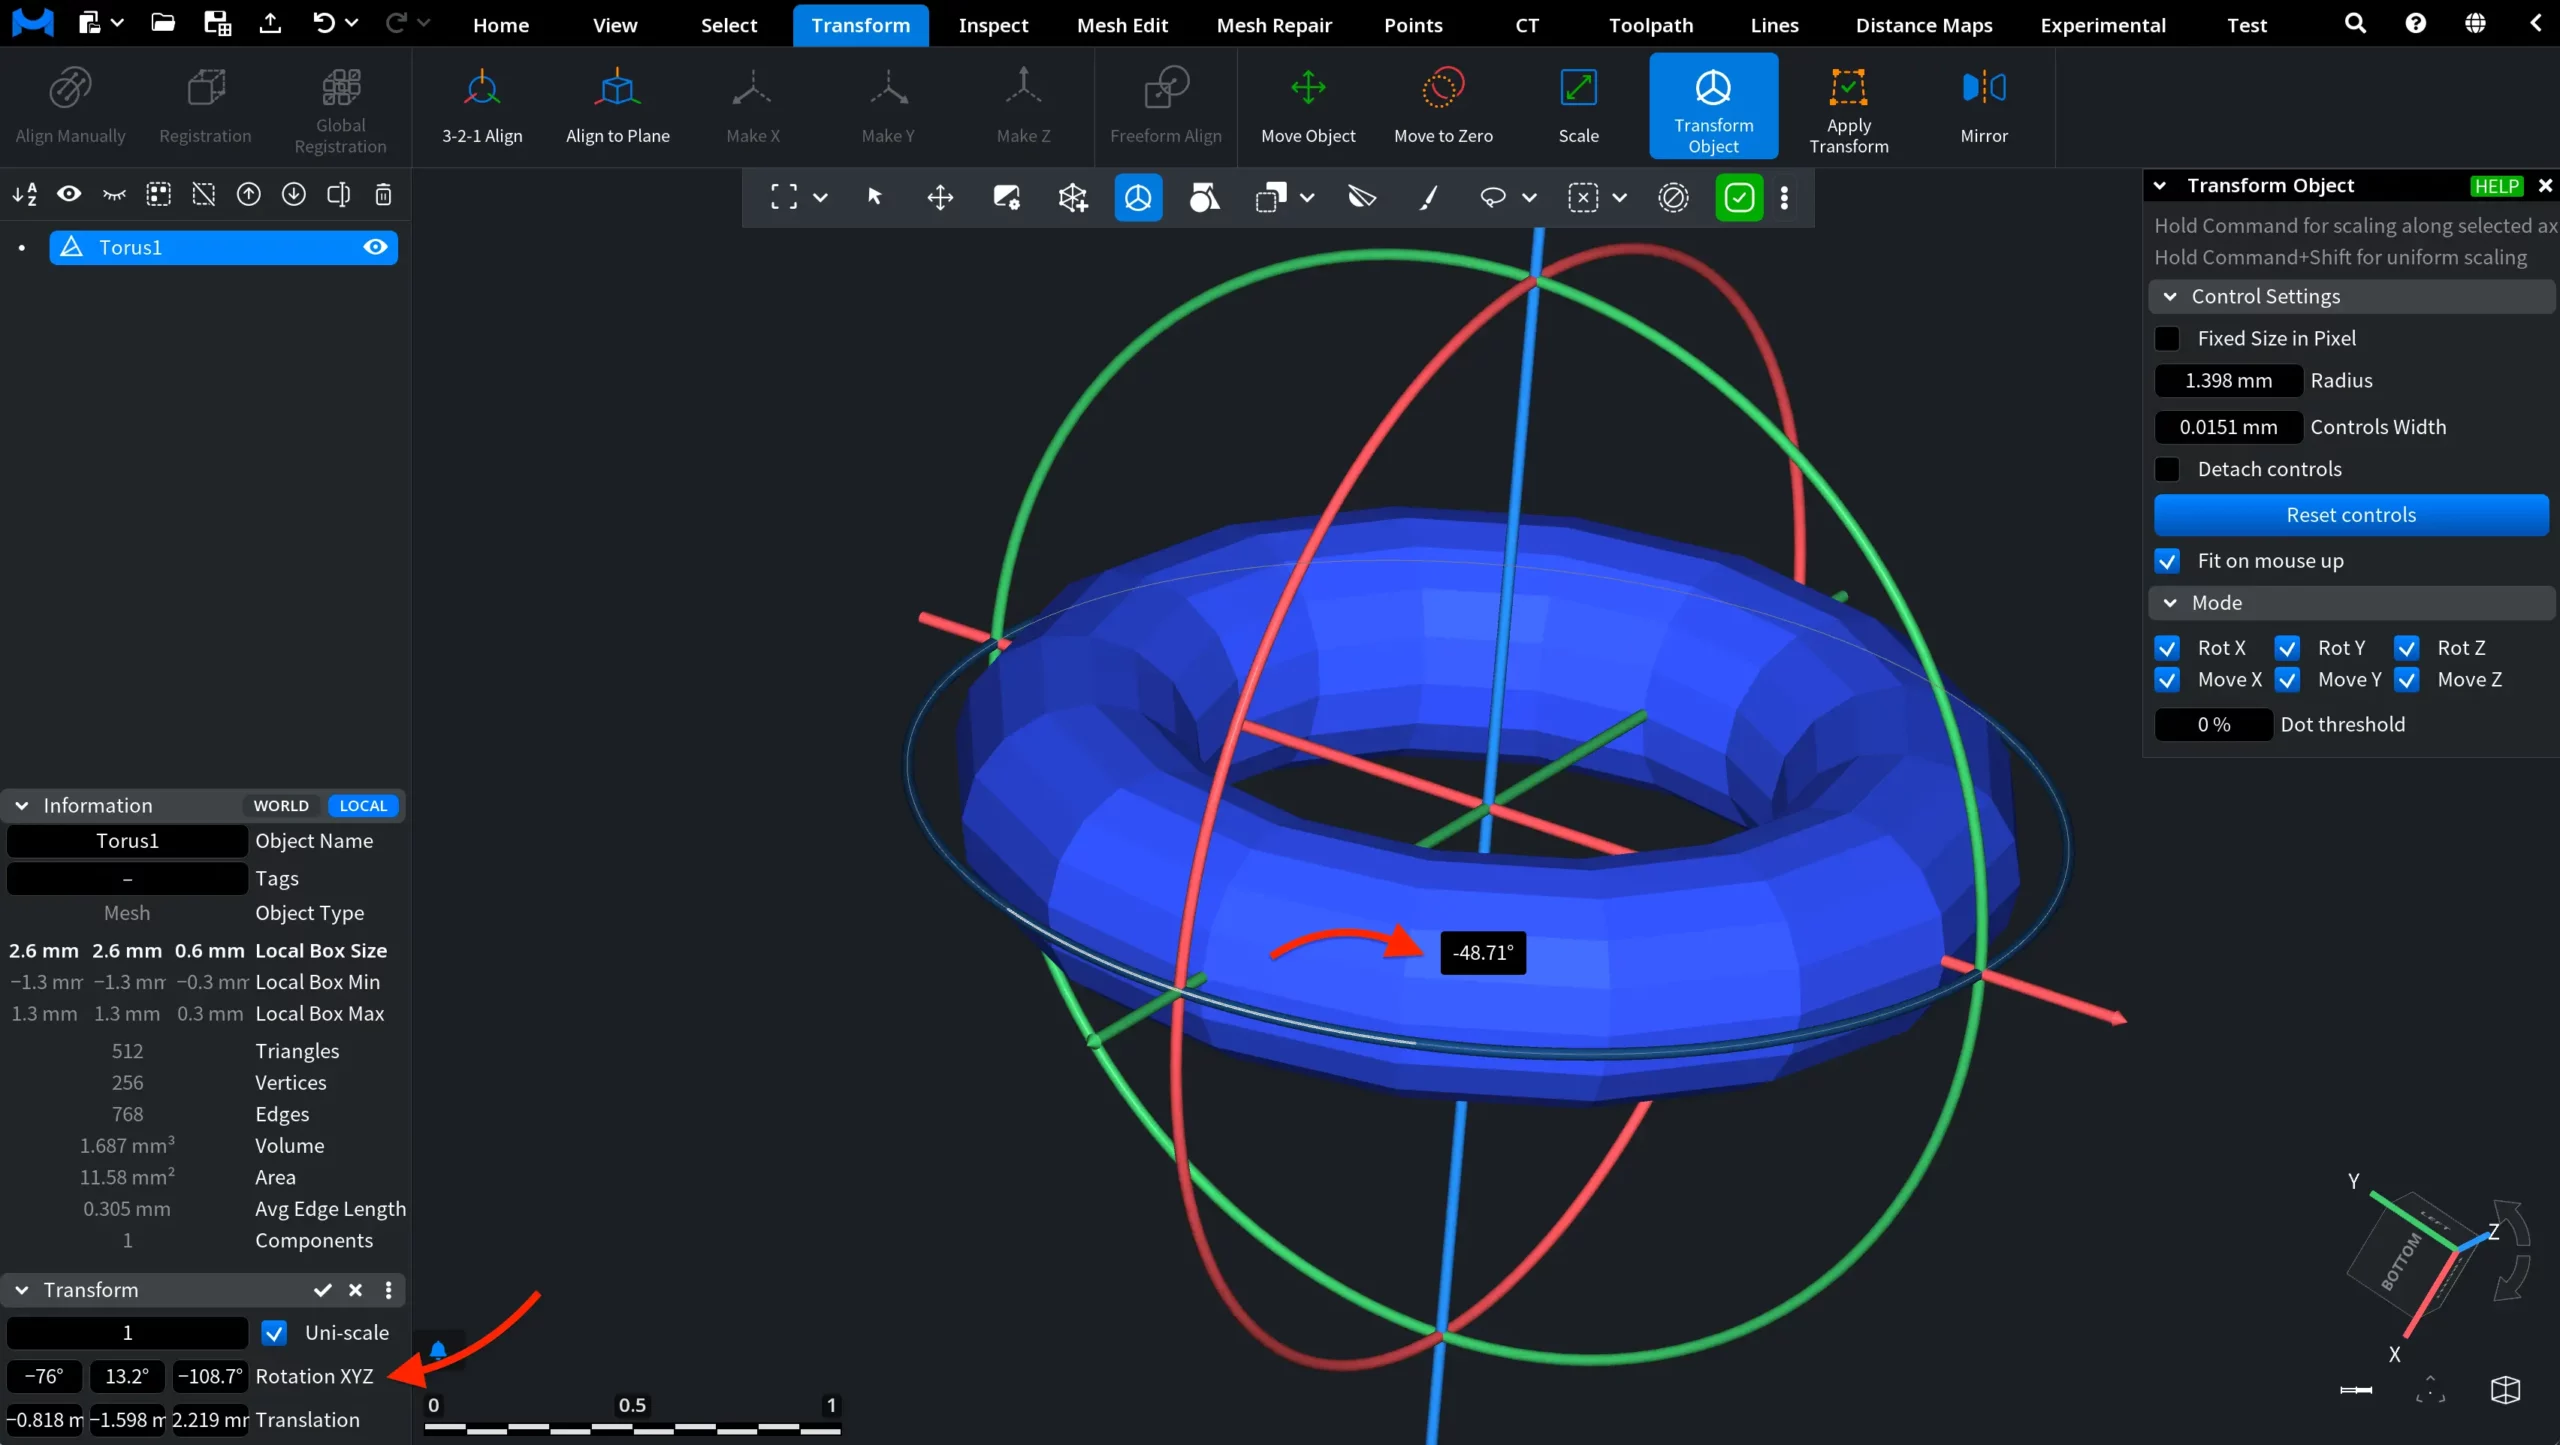Switch Information to WORLD coordinates

tap(281, 805)
